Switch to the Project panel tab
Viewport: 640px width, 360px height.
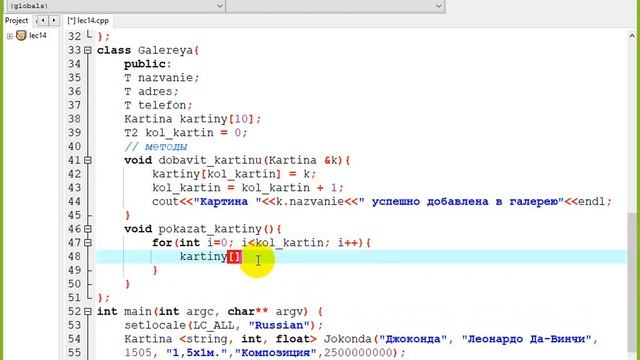click(16, 20)
